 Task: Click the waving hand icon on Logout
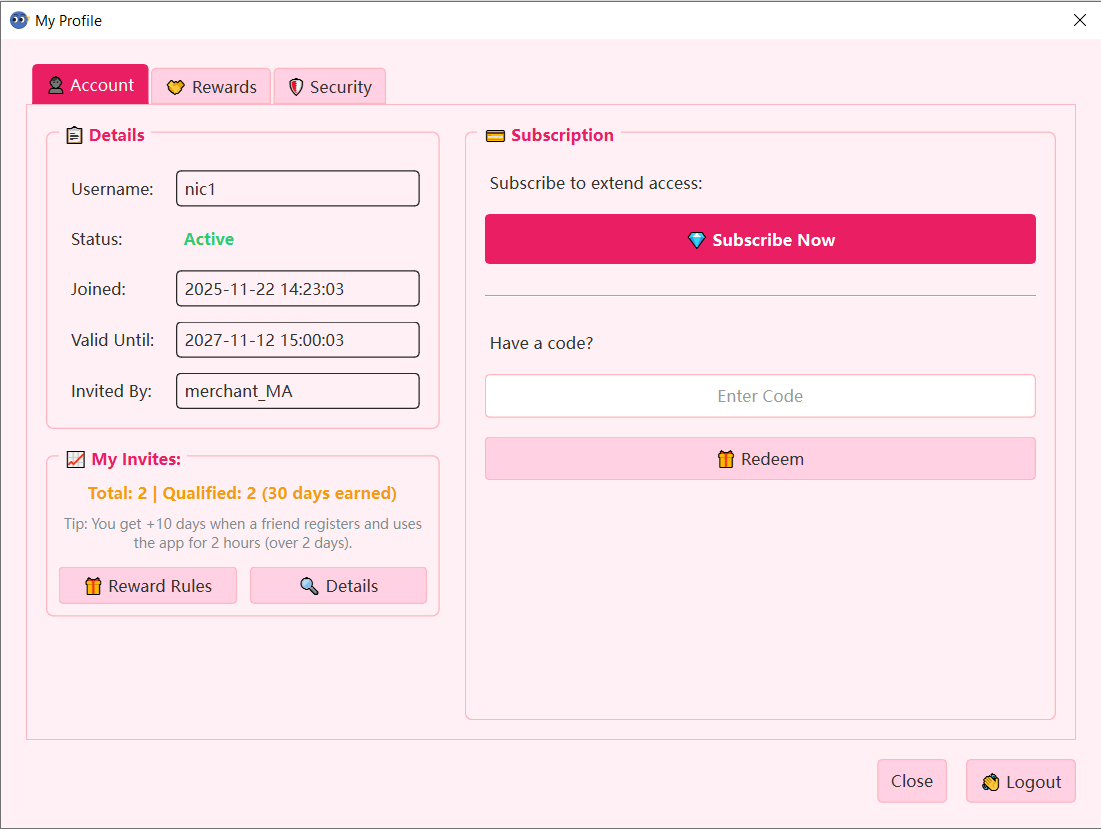[990, 782]
